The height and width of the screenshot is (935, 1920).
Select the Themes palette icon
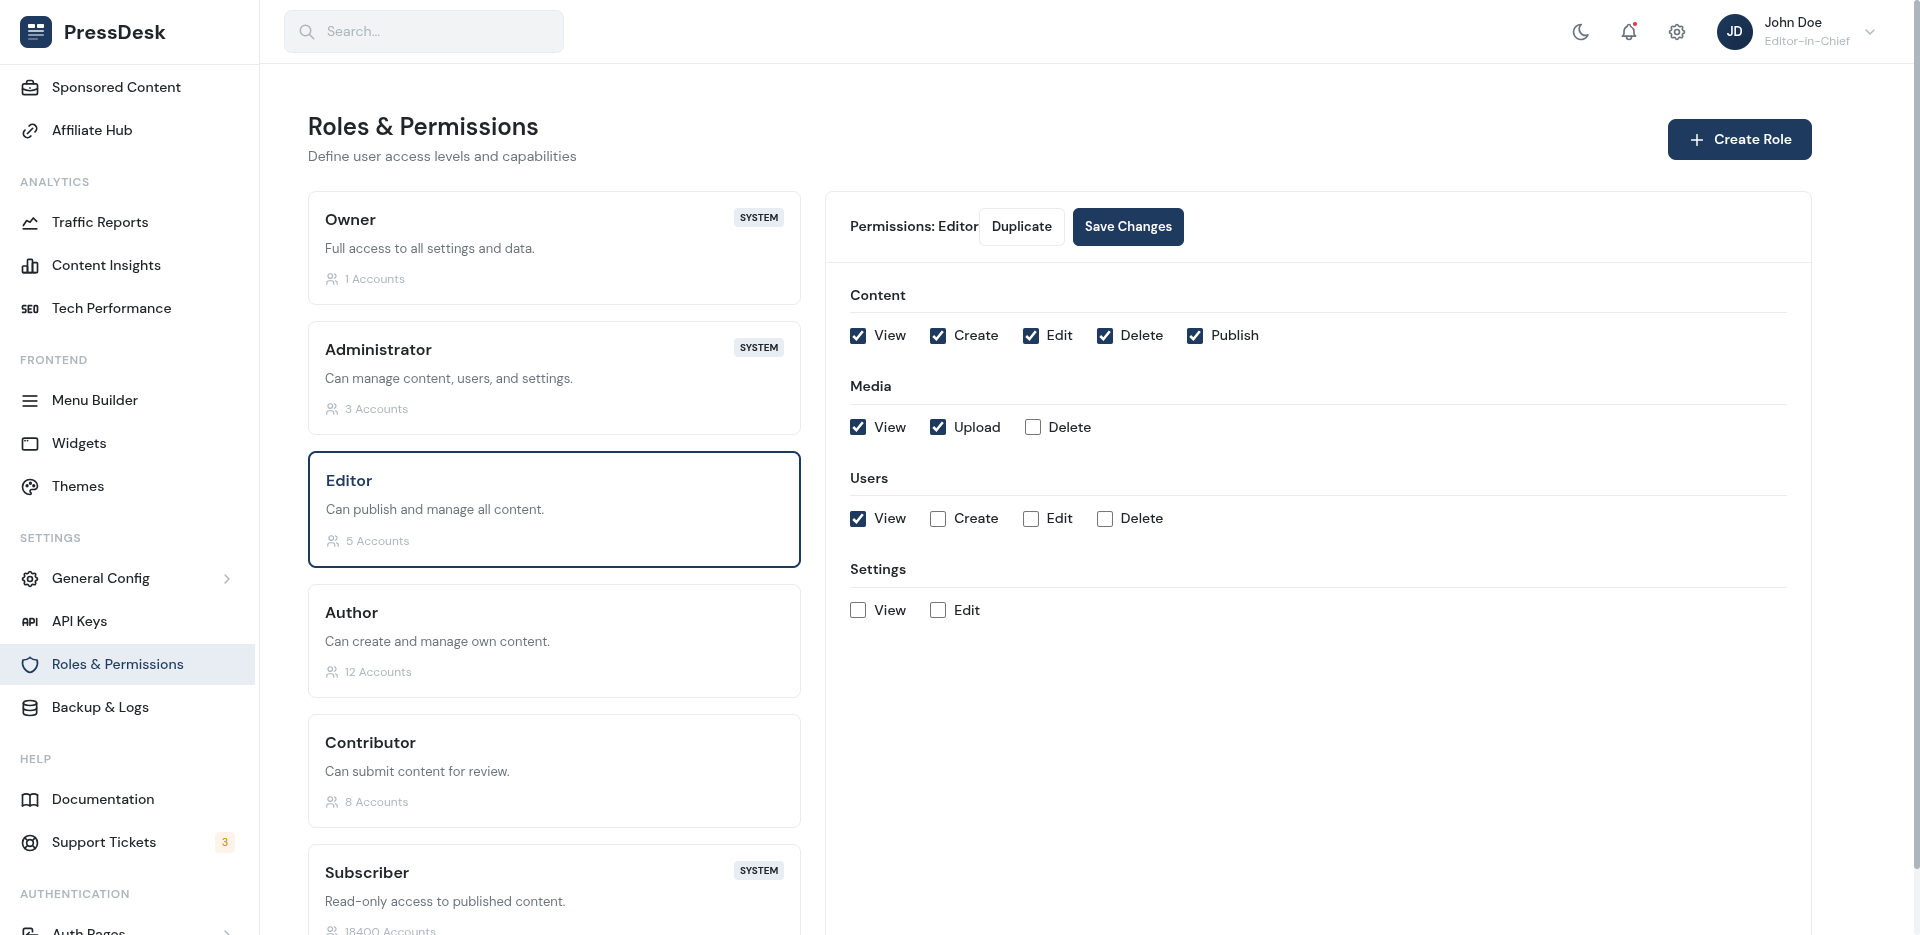30,486
